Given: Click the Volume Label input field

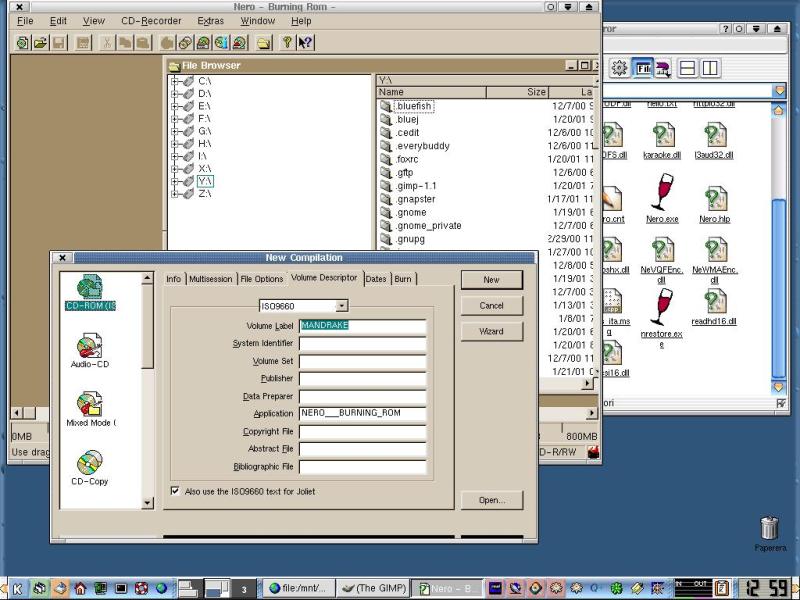Looking at the screenshot, I should pos(363,326).
